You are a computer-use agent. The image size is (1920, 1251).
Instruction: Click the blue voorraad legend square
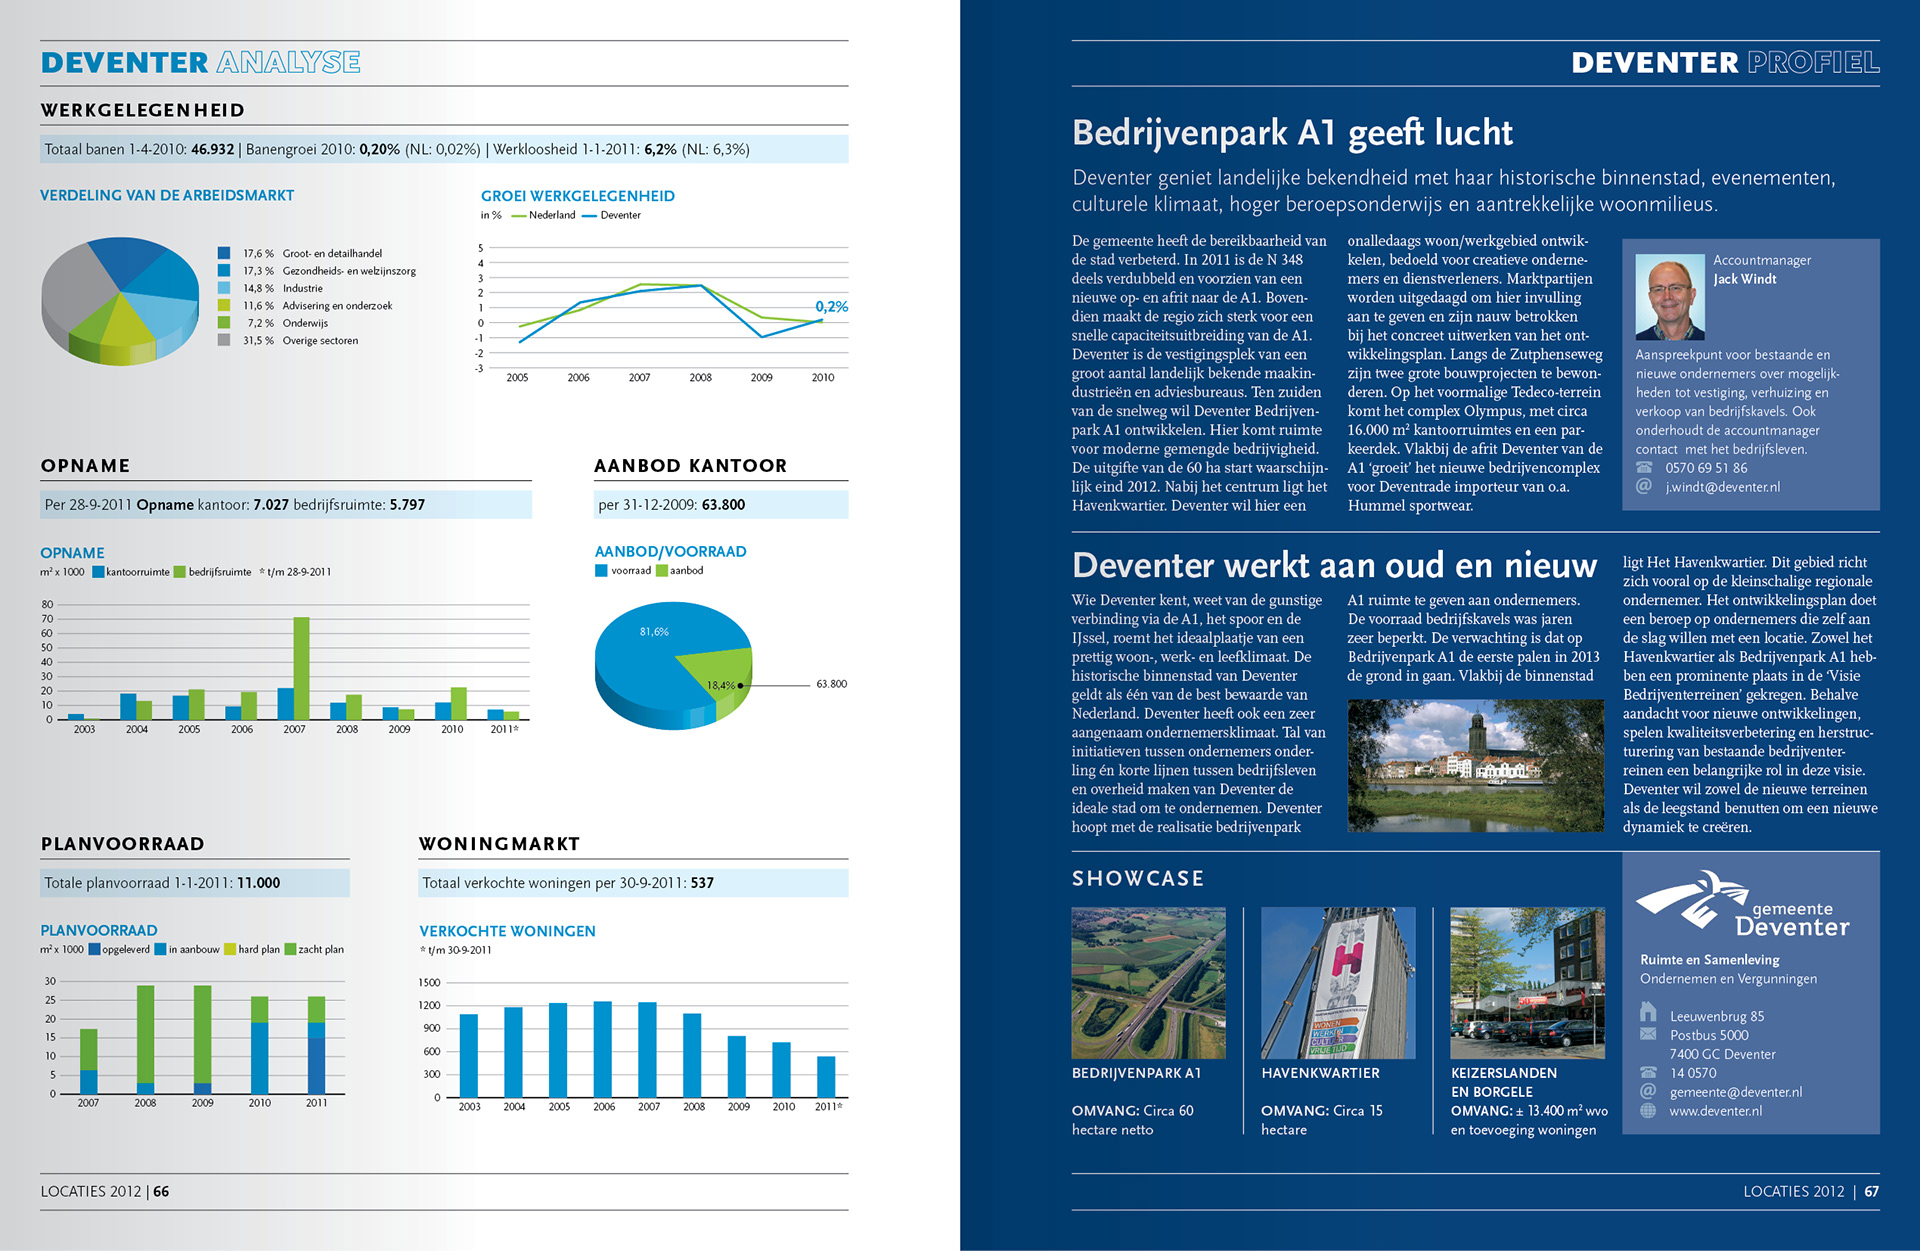tap(601, 571)
